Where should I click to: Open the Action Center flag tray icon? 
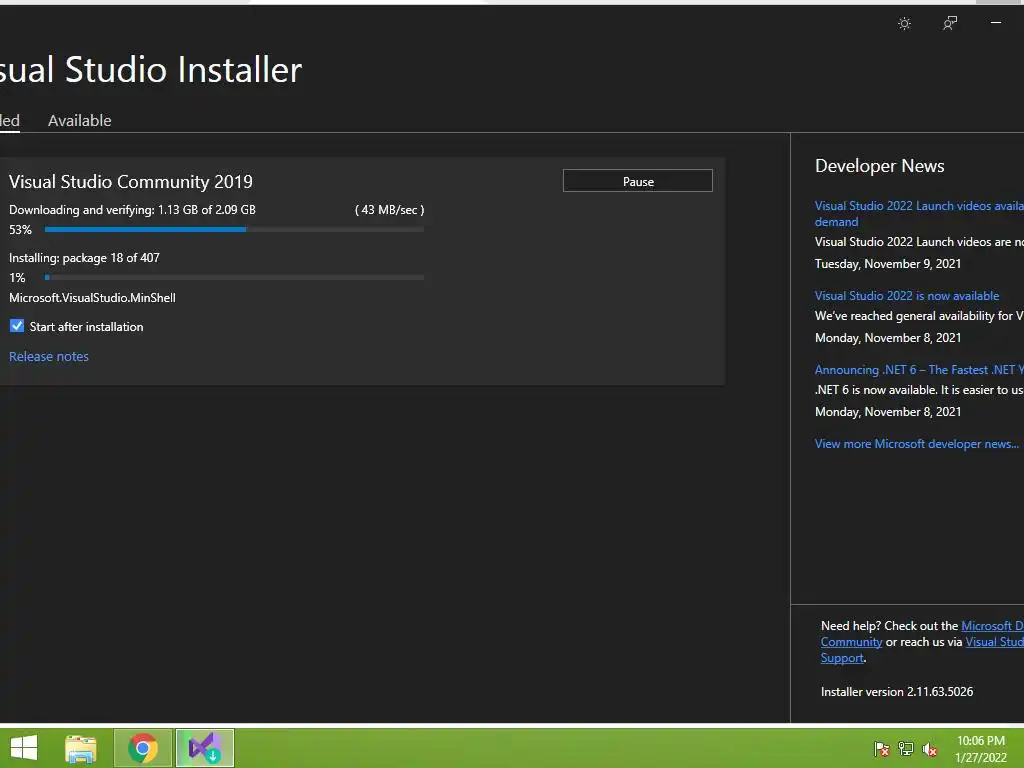[x=882, y=748]
